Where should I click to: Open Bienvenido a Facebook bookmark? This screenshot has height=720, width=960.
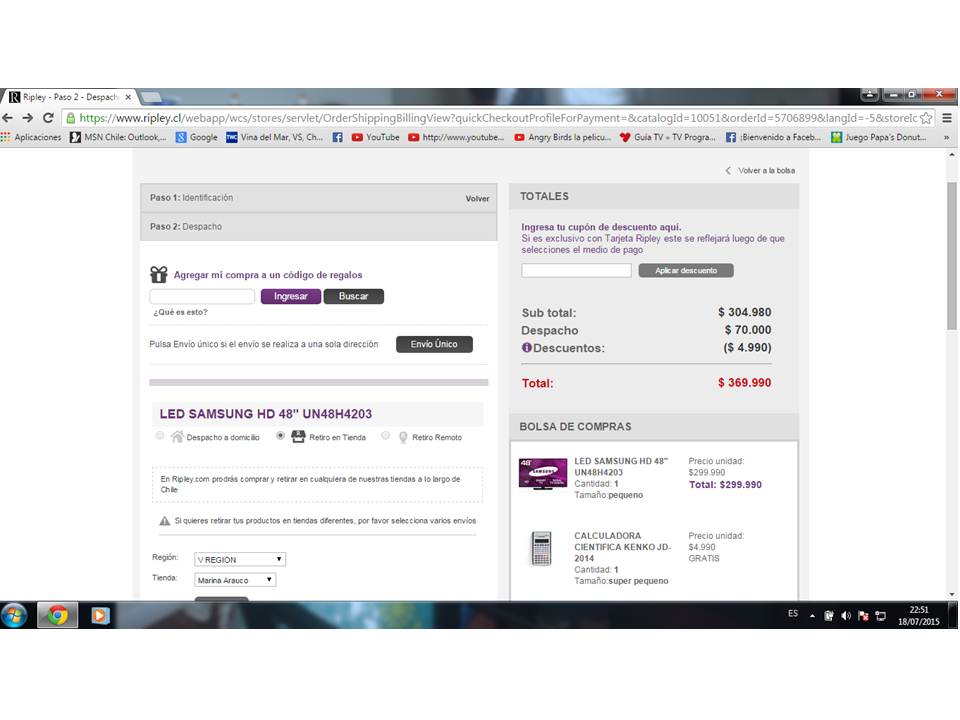tap(773, 137)
